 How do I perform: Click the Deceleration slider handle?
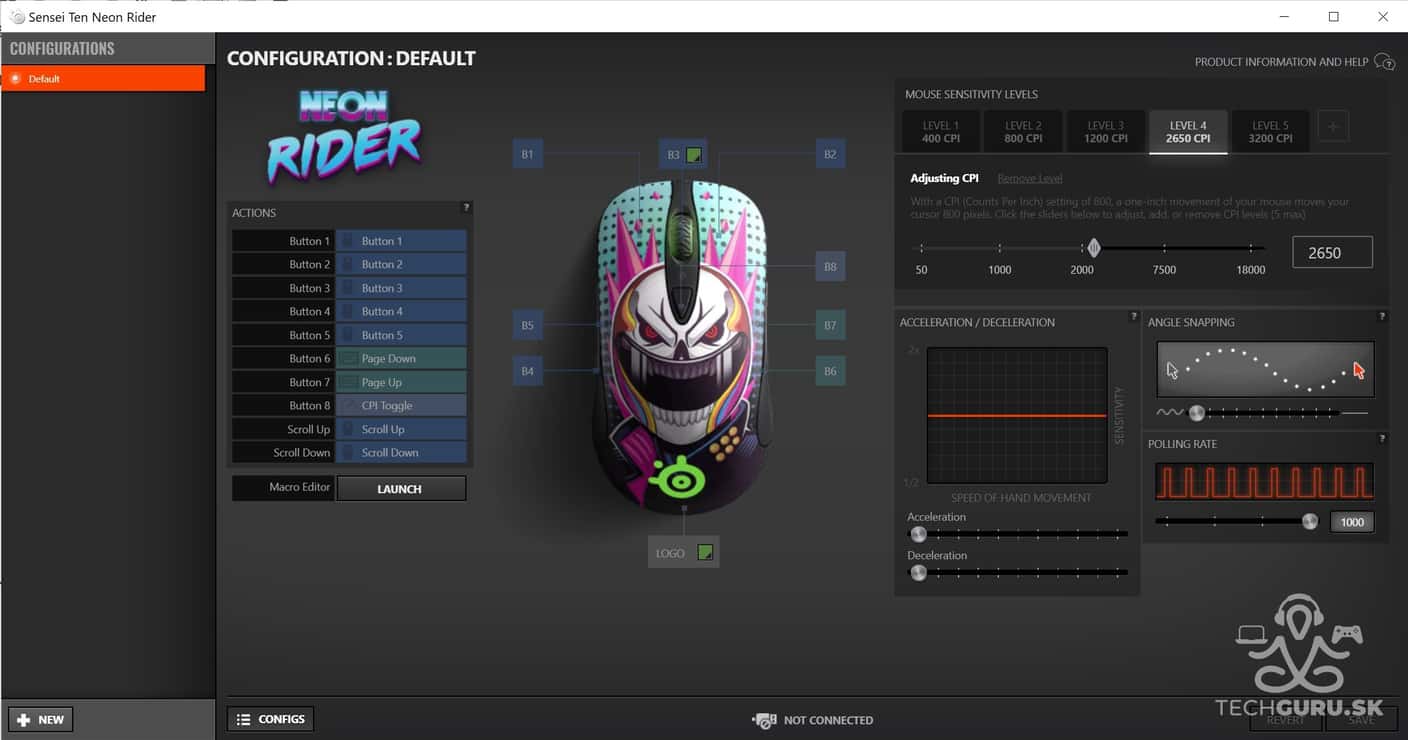[918, 572]
